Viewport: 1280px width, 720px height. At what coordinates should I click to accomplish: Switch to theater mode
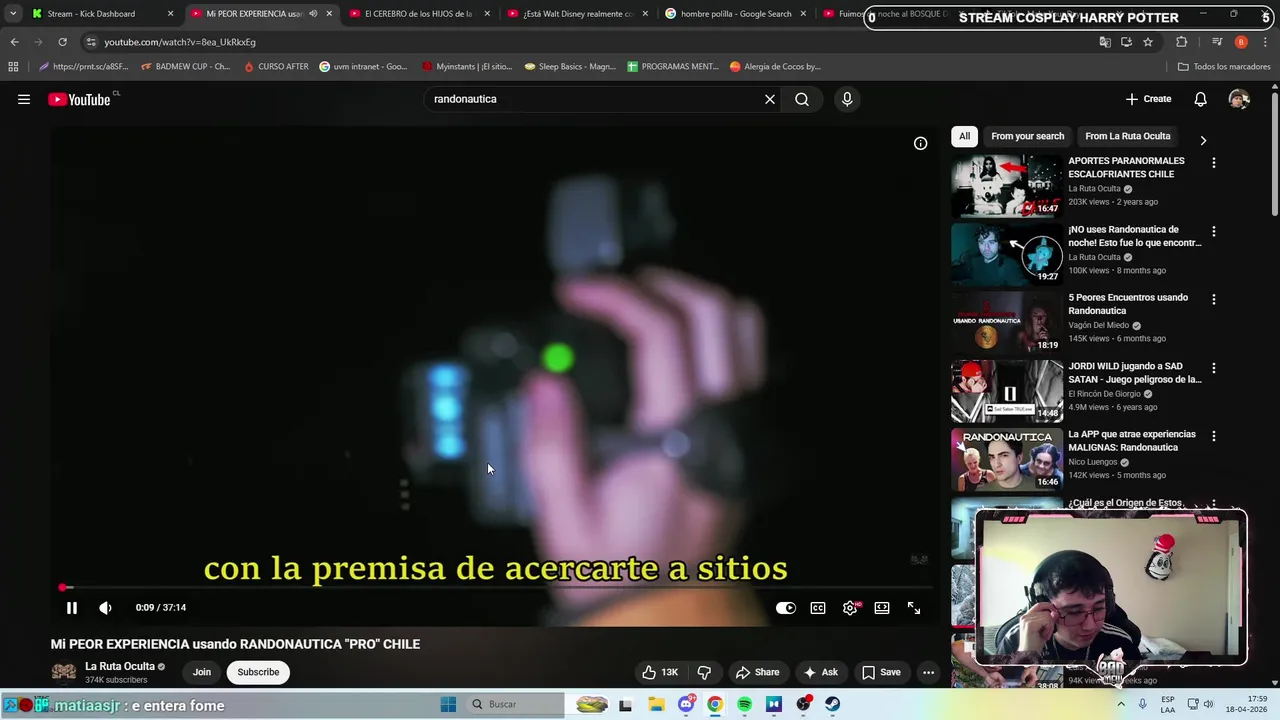click(882, 608)
